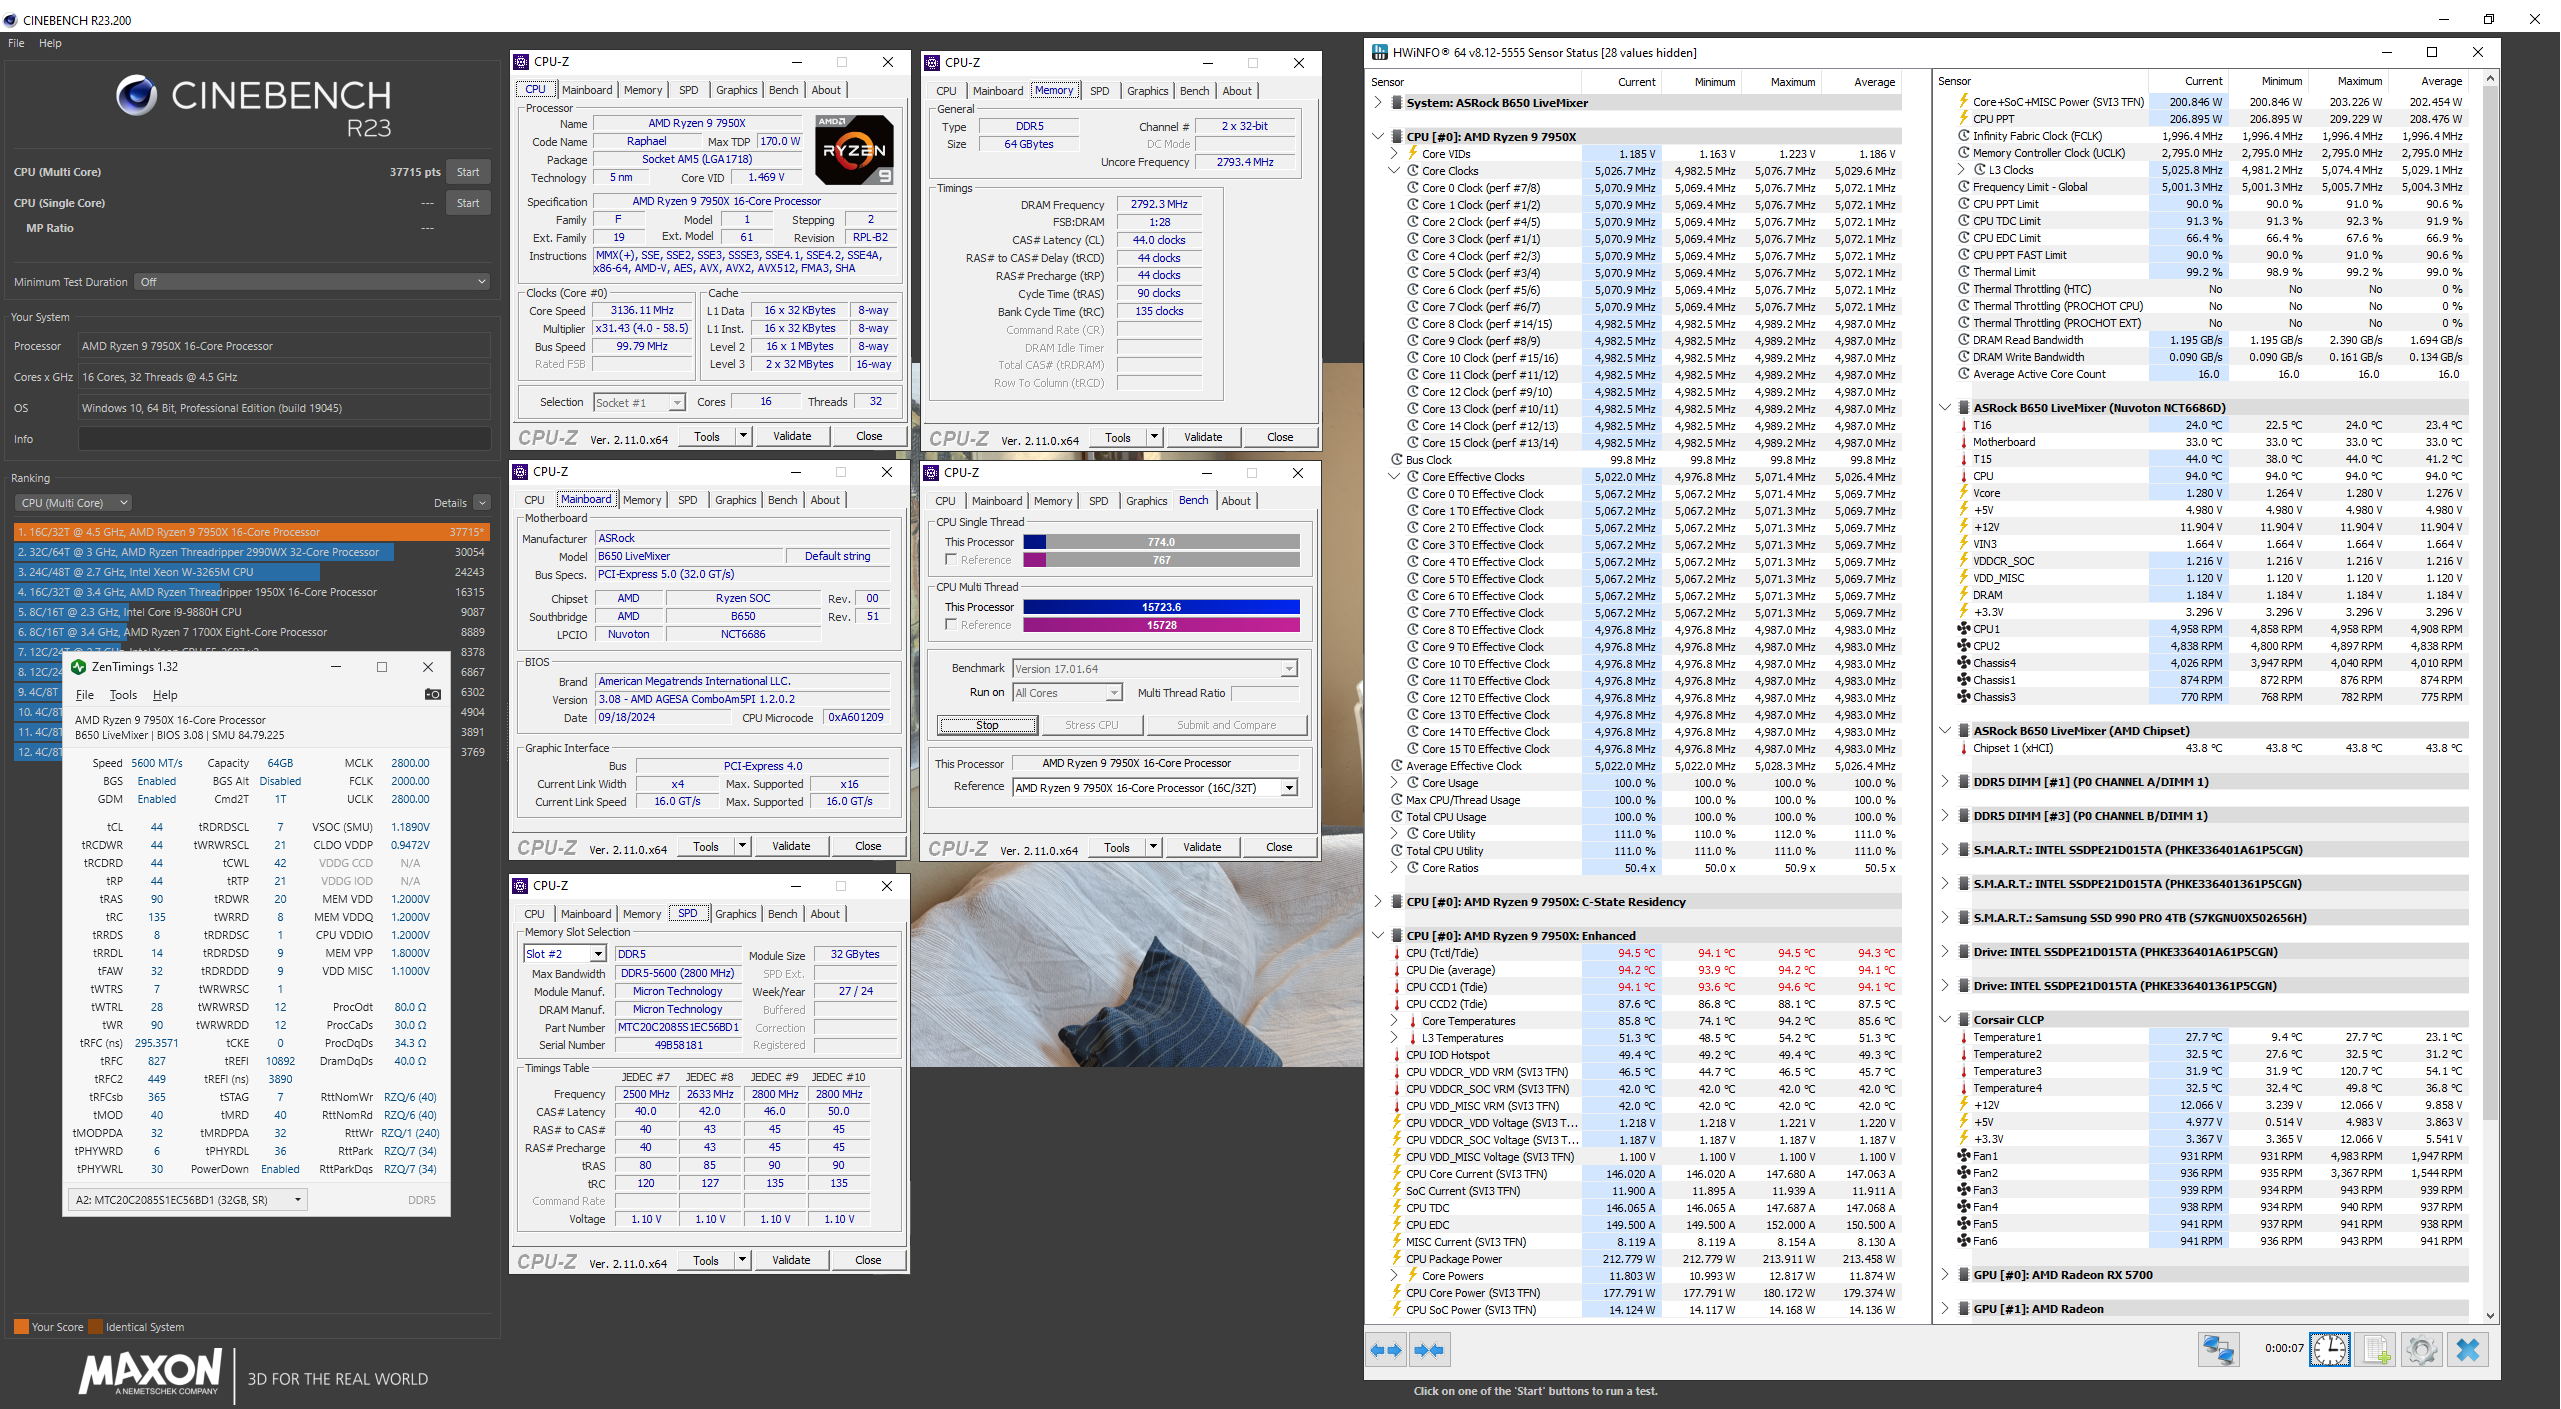
Task: Click the Core VIDs lightning bolt icon in HWiNFO
Action: [1413, 153]
